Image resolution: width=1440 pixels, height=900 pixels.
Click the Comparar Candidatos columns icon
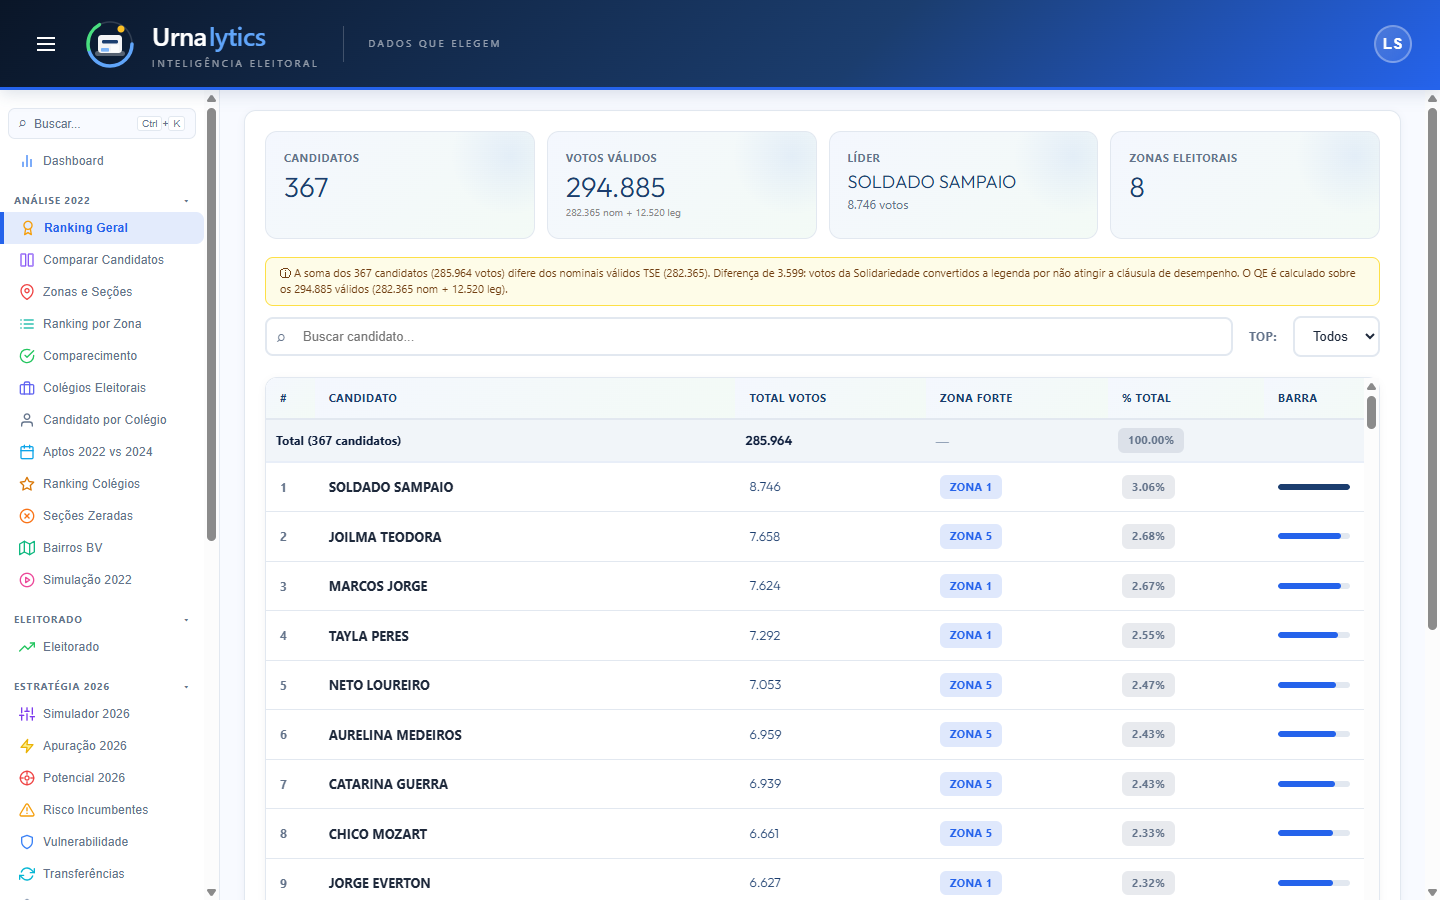coord(27,260)
